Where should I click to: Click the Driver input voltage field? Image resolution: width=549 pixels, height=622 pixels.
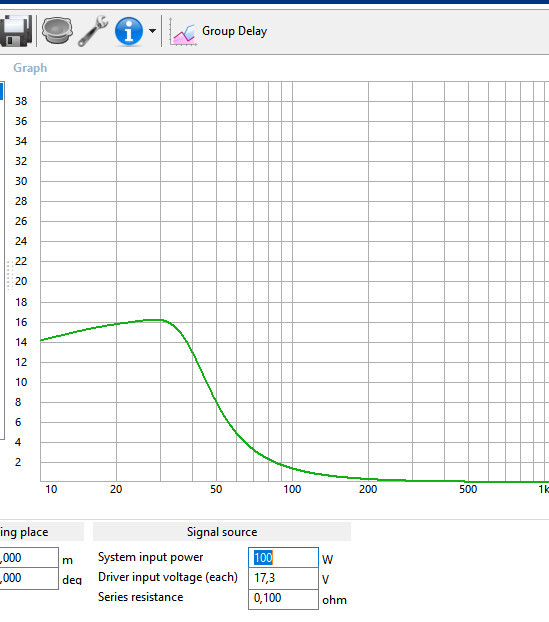tap(283, 578)
